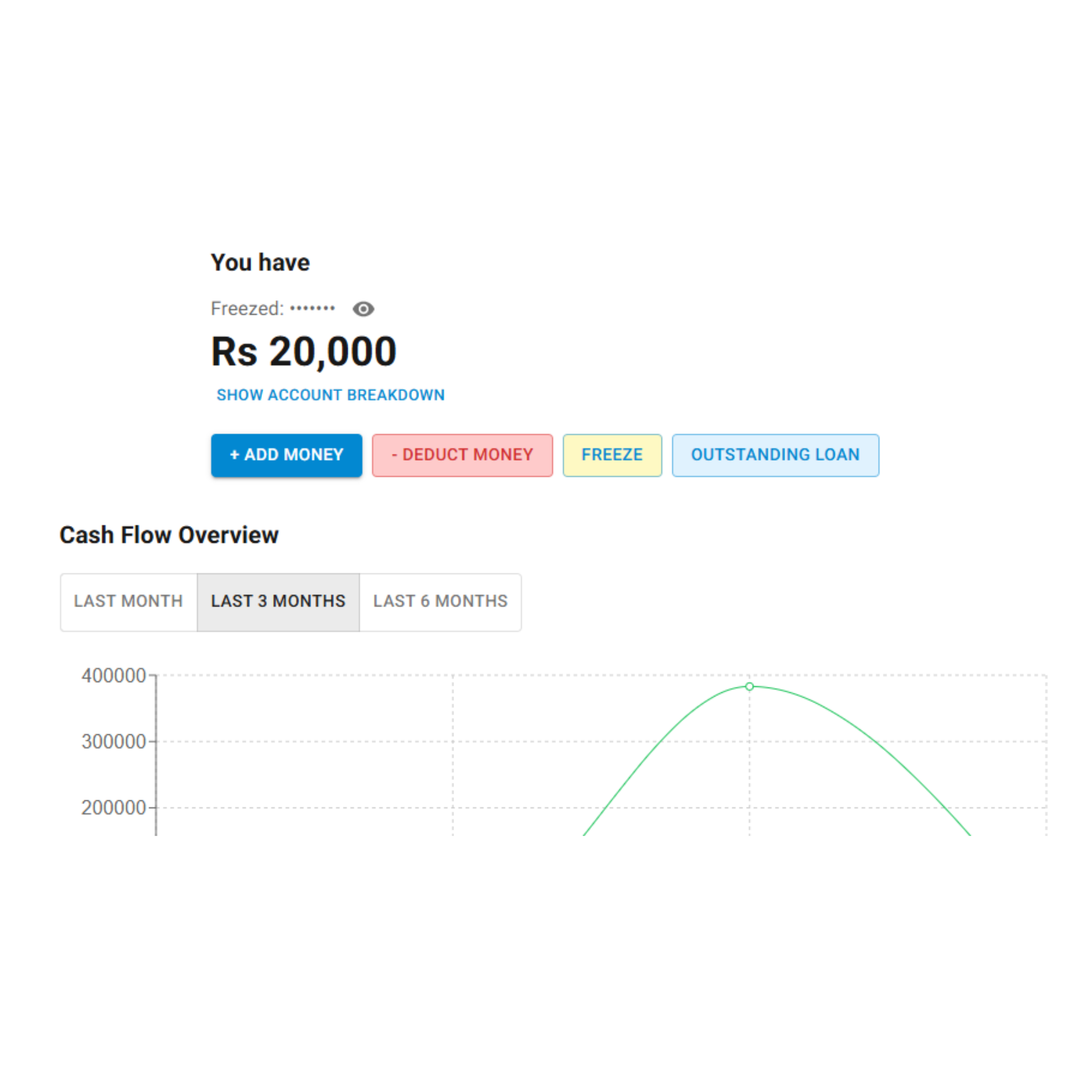Switch to the LAST MONTH tab
The height and width of the screenshot is (1080, 1080).
point(129,601)
